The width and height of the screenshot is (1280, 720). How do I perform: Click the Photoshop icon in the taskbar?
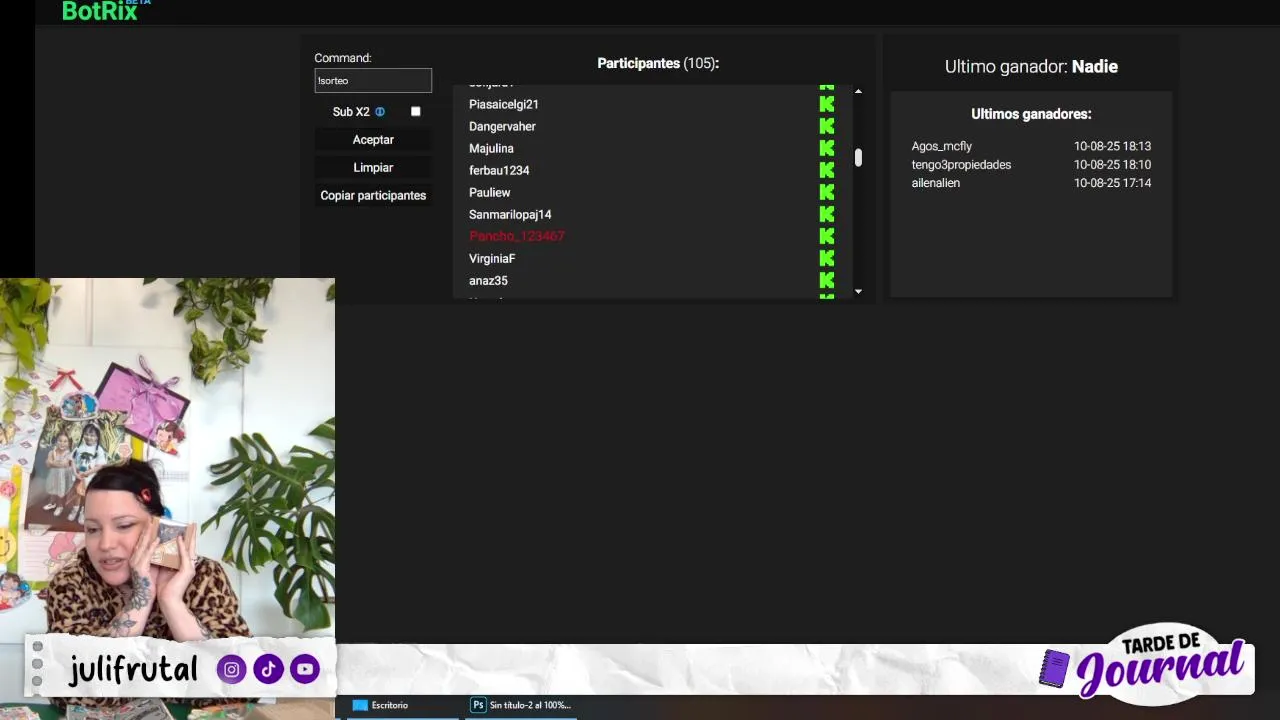click(478, 705)
